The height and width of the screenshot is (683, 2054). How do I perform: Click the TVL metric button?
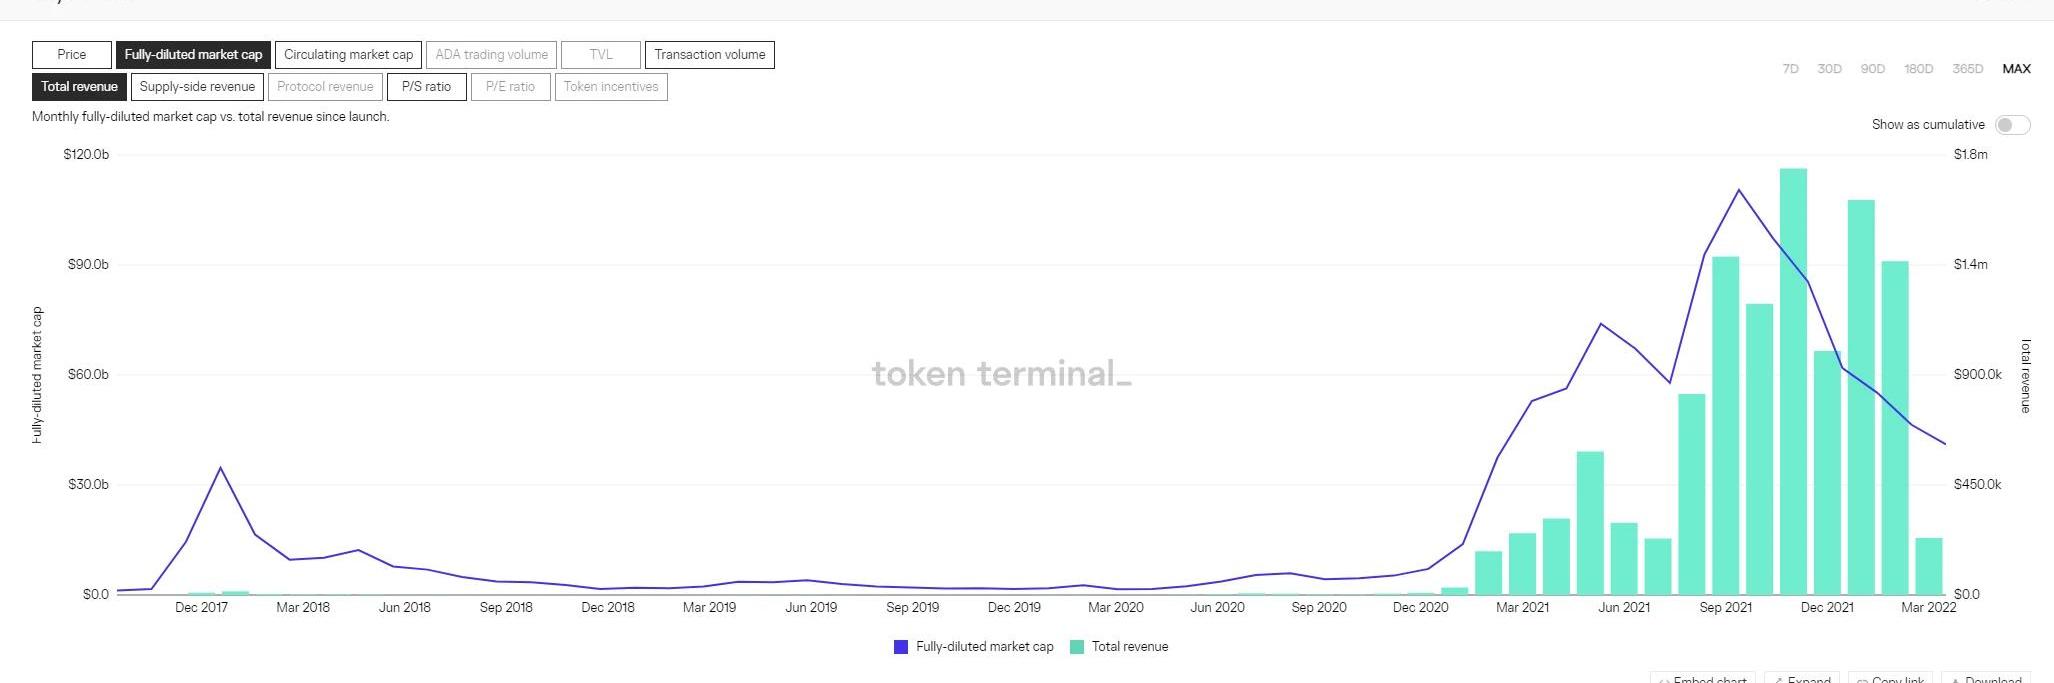click(600, 55)
